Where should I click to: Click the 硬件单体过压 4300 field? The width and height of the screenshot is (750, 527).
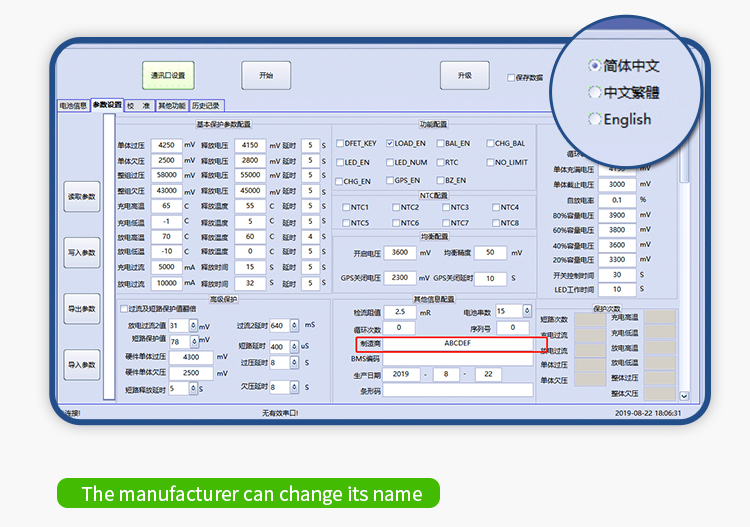[x=191, y=357]
